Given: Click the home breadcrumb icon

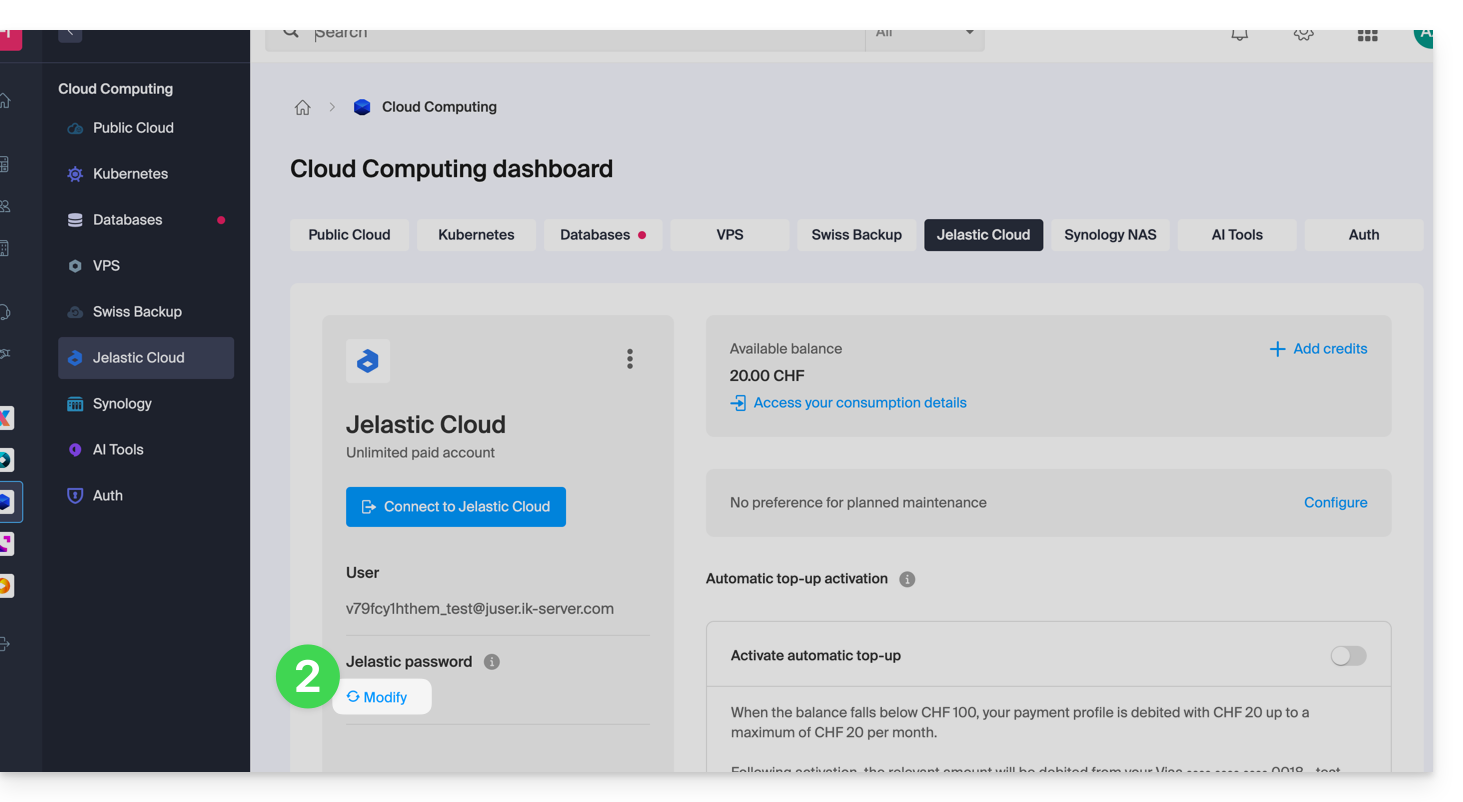Looking at the screenshot, I should click(302, 108).
